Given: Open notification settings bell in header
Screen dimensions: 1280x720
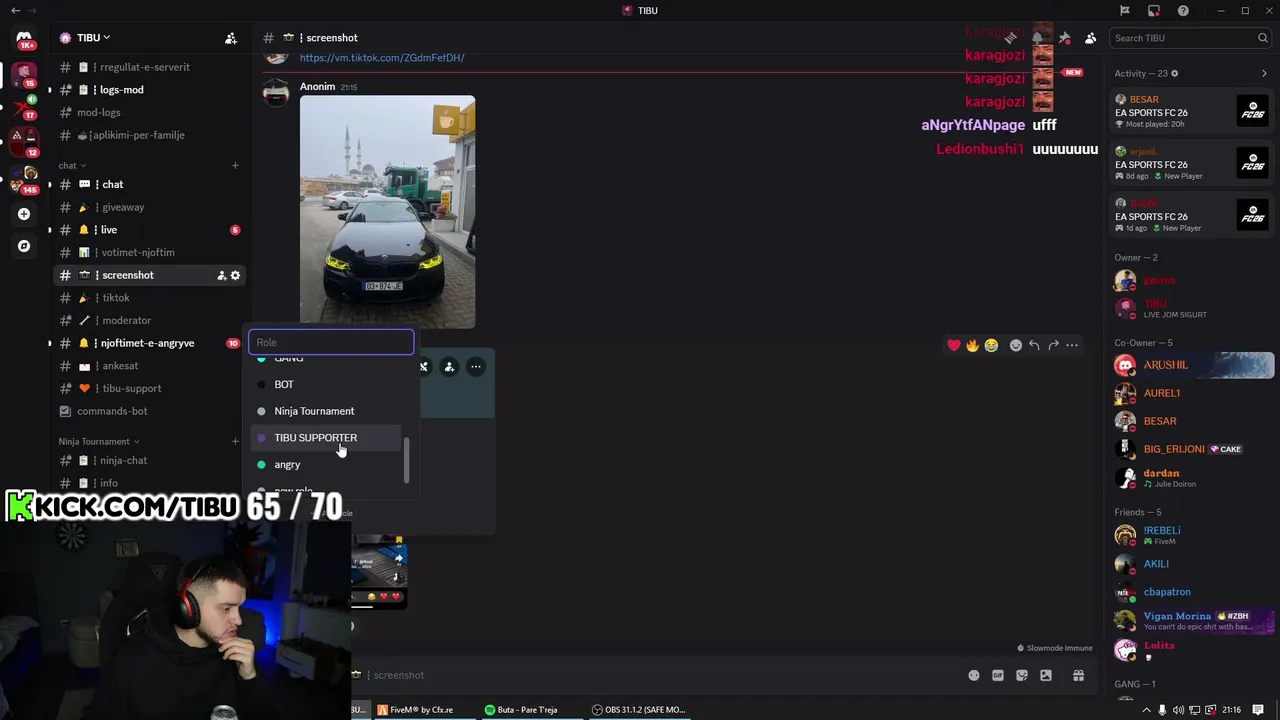Looking at the screenshot, I should (1038, 38).
